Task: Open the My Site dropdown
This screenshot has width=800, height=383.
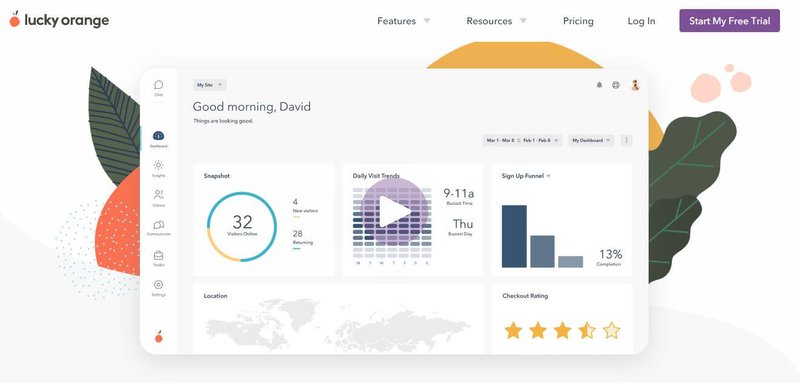Action: [x=210, y=85]
